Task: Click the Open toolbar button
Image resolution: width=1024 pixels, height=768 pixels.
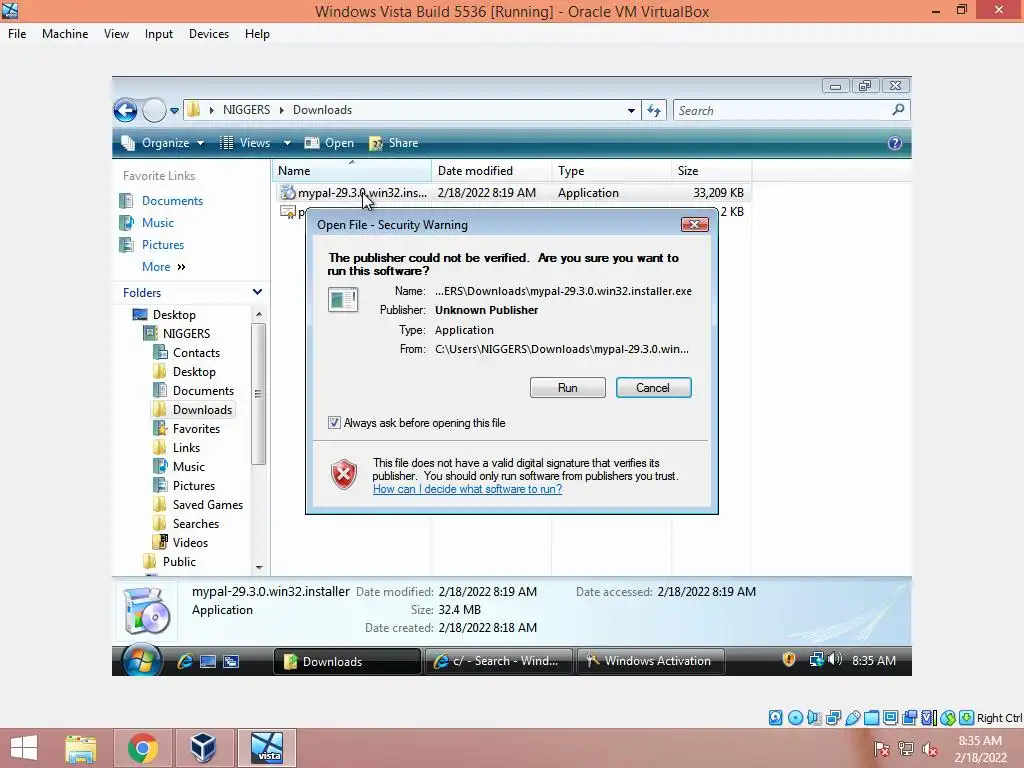Action: coord(330,143)
